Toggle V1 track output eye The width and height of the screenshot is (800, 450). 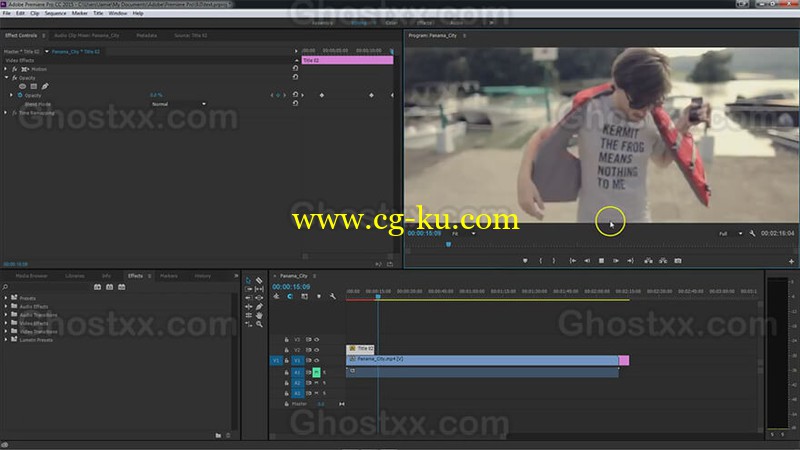pos(317,360)
